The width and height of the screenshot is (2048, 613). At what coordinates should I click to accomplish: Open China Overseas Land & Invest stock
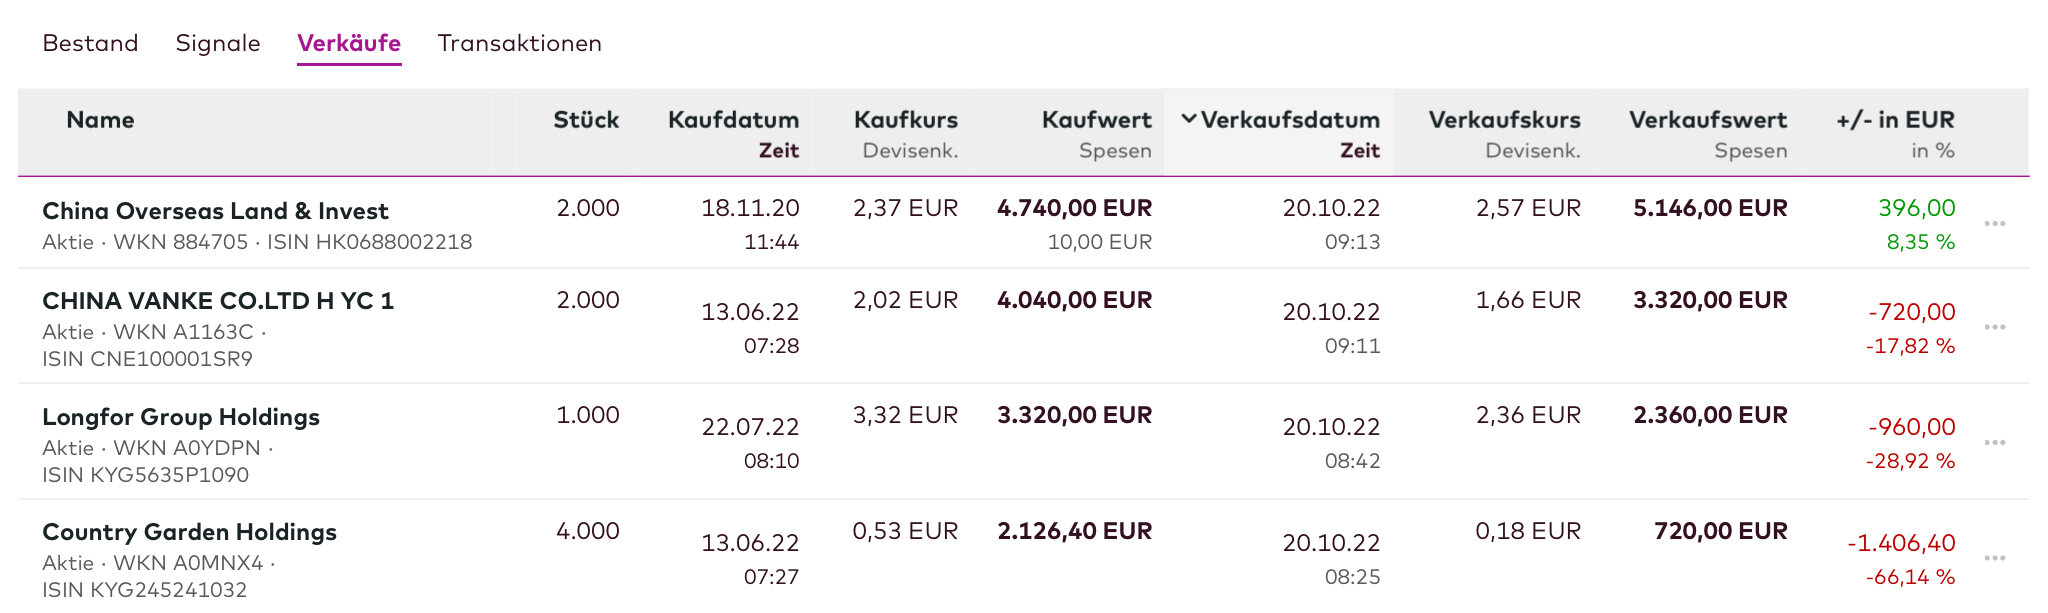tap(215, 211)
